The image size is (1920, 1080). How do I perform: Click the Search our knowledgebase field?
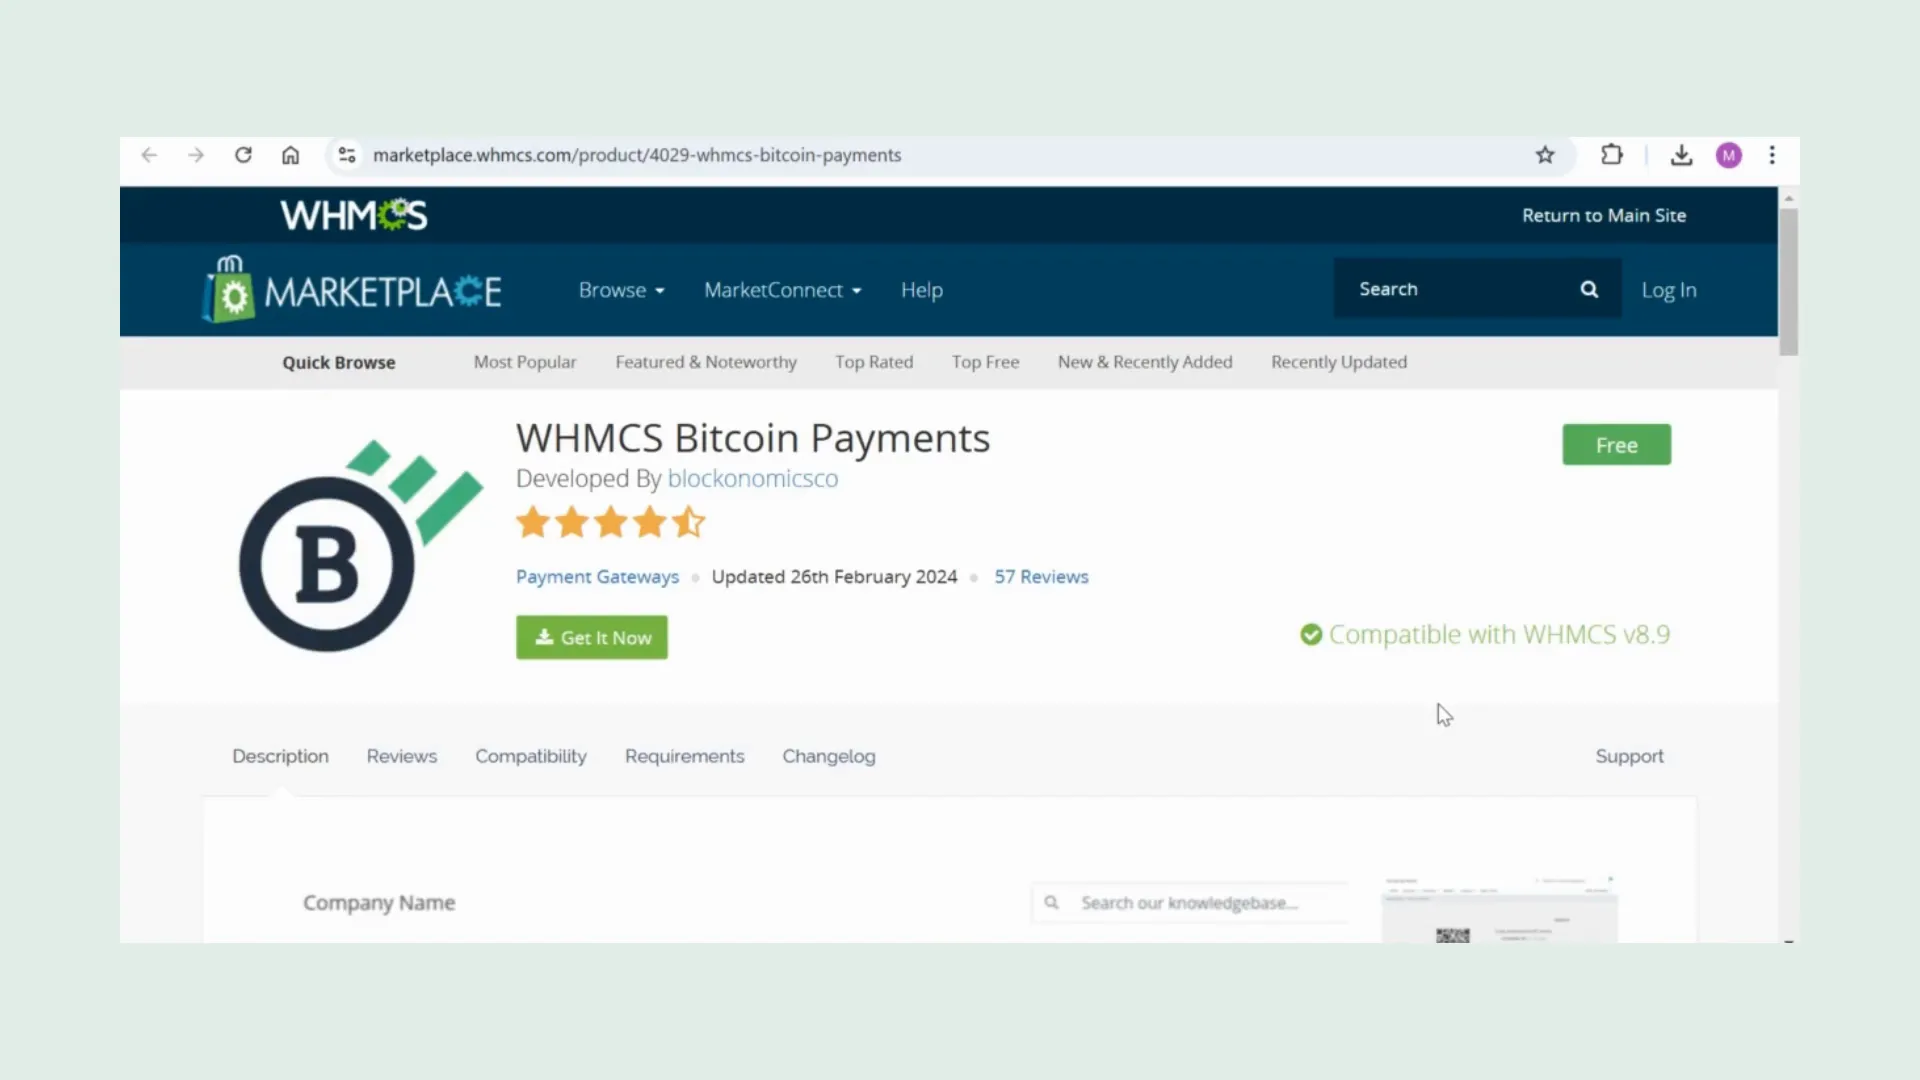(x=1190, y=903)
